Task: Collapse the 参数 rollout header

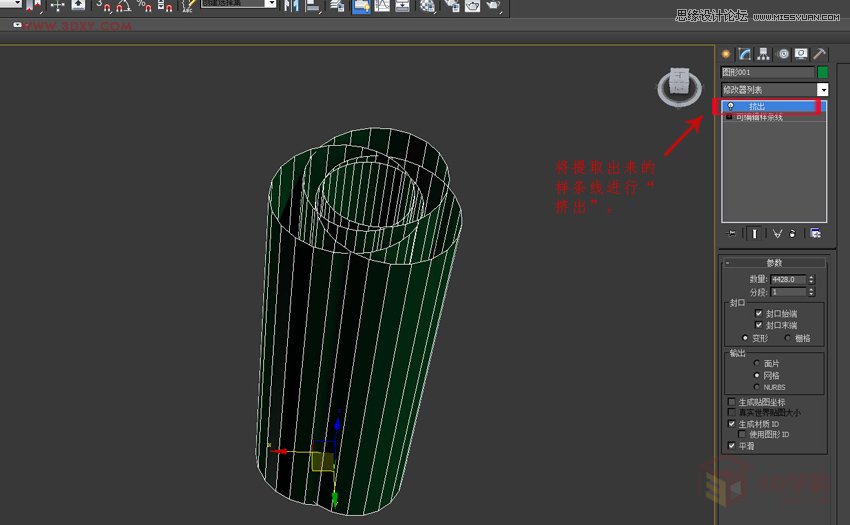Action: pos(774,262)
